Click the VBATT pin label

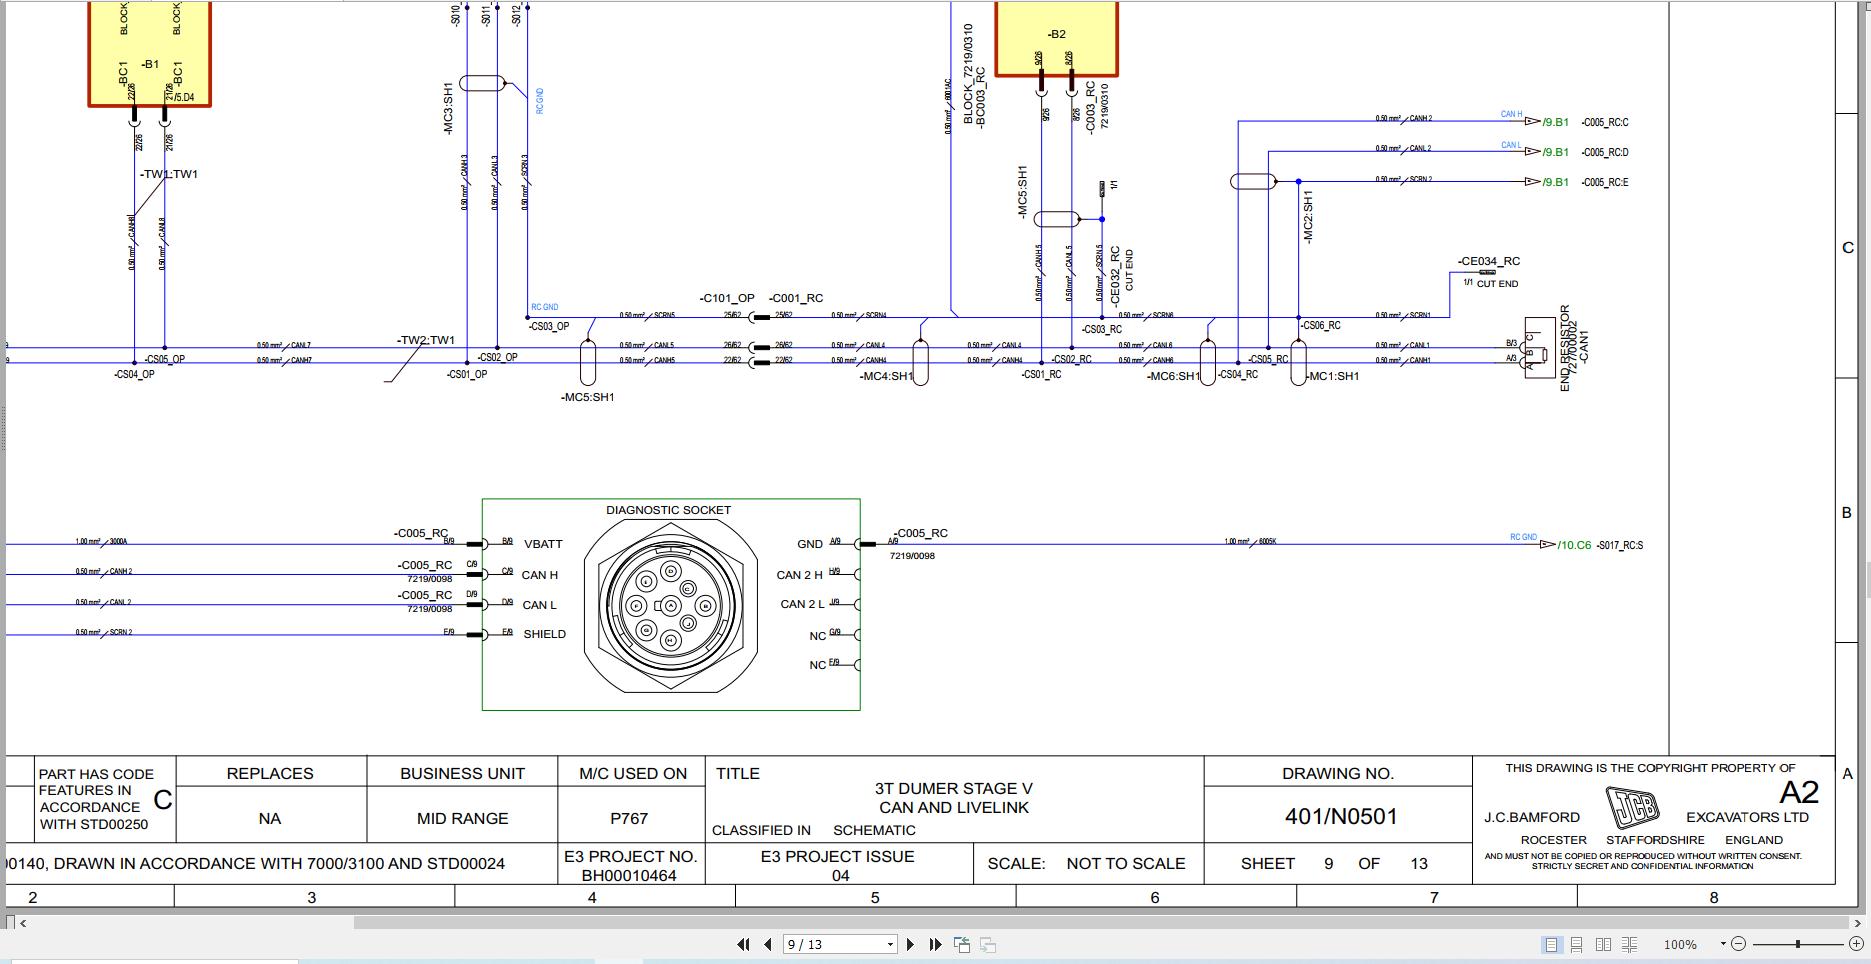(543, 544)
